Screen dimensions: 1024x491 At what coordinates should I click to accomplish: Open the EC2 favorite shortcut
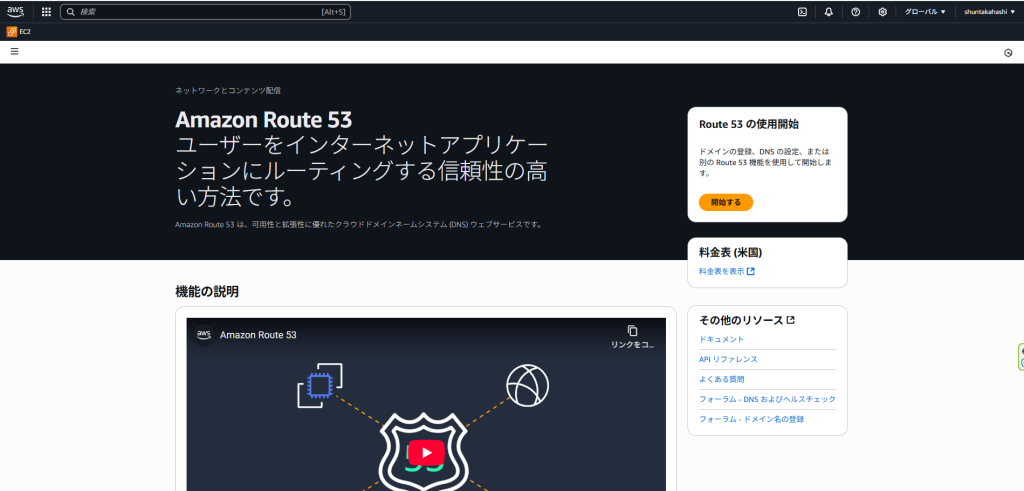[x=18, y=31]
